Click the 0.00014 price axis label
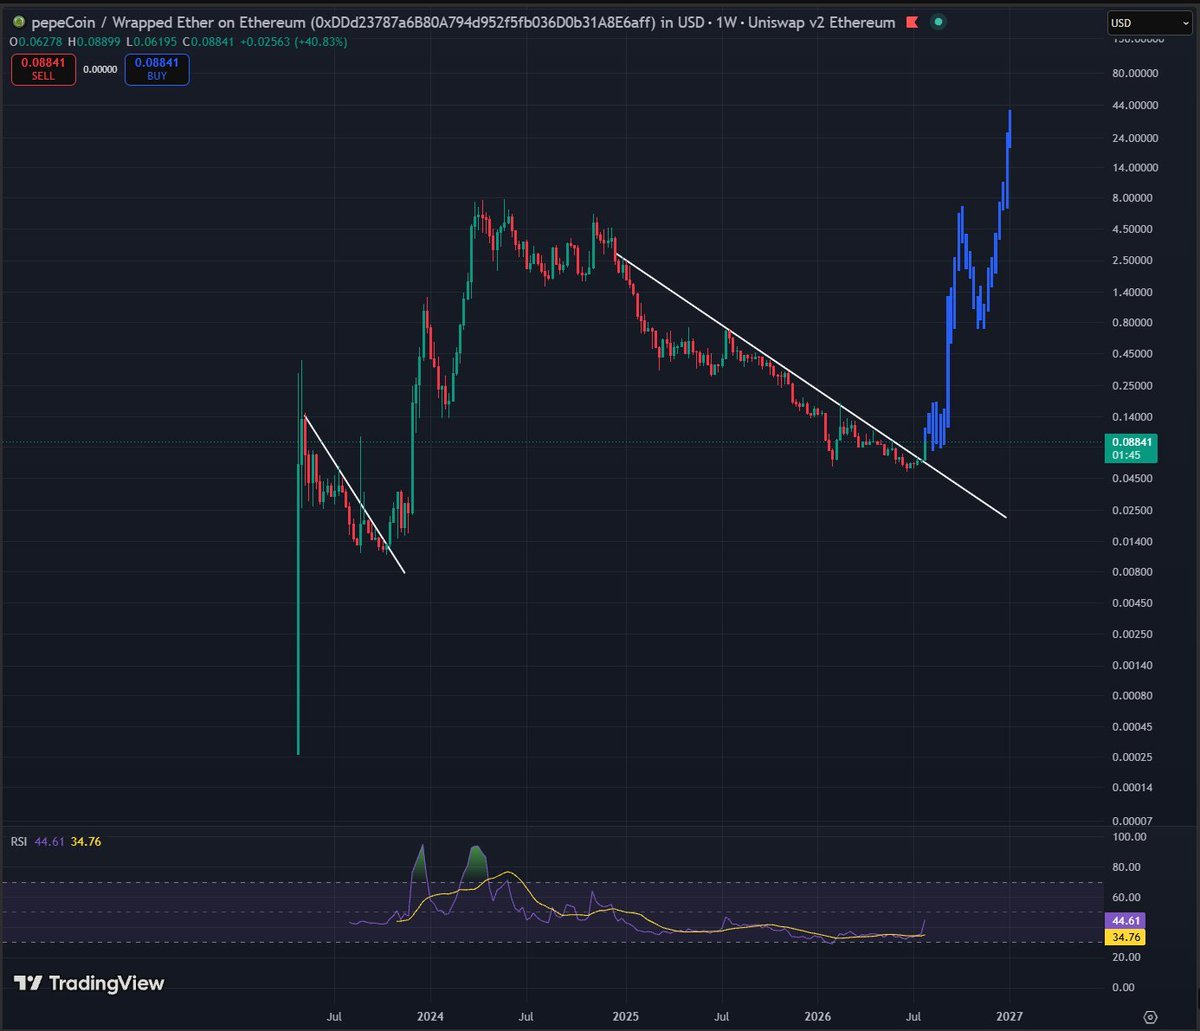 point(1134,788)
